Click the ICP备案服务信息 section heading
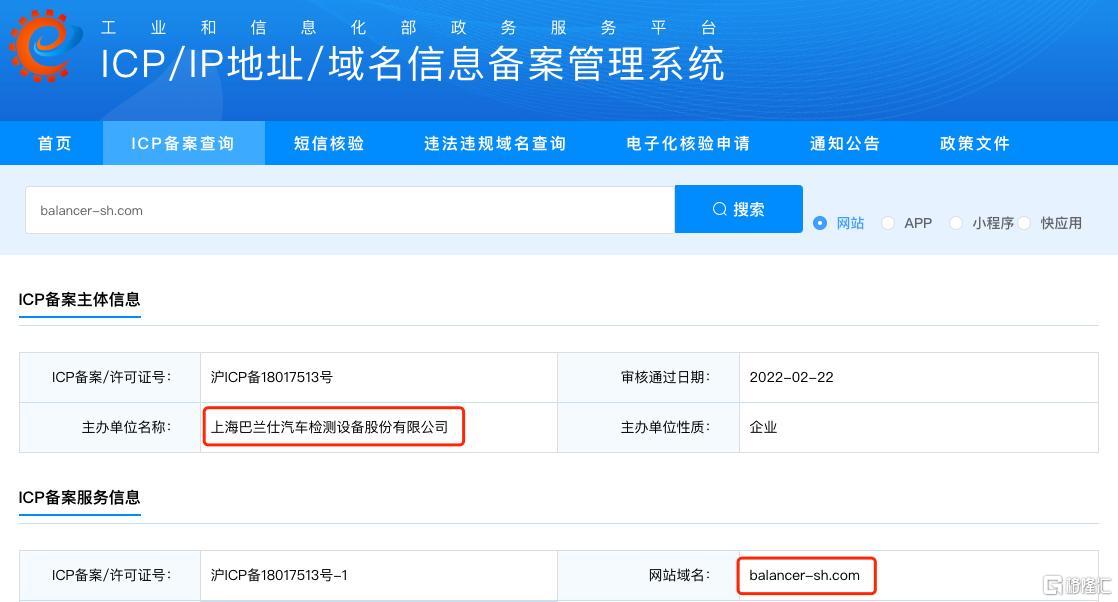The width and height of the screenshot is (1118, 602). [79, 497]
